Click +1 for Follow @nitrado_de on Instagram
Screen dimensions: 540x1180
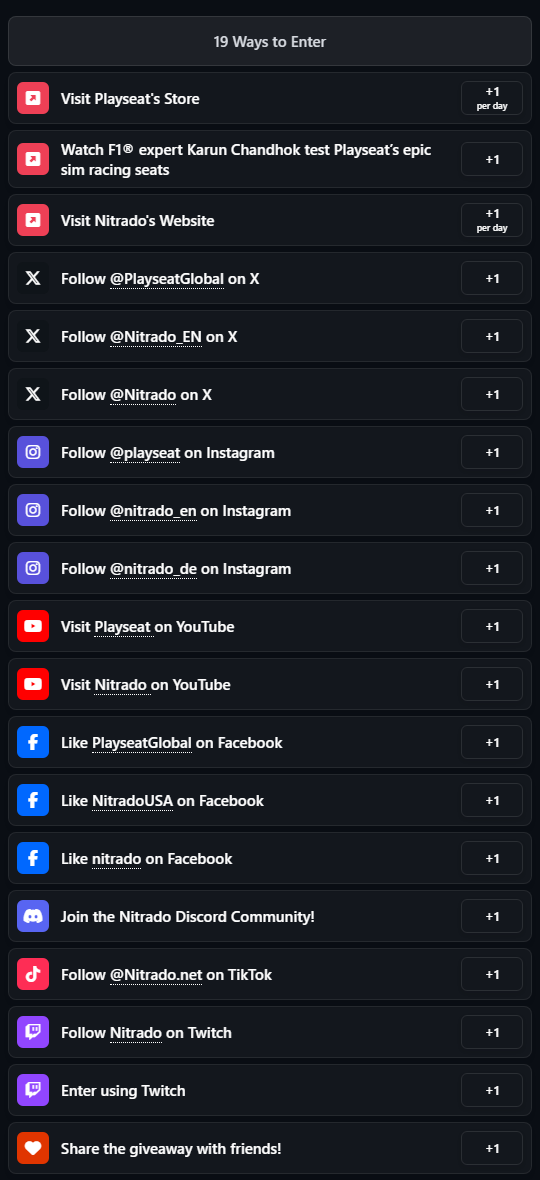point(492,568)
